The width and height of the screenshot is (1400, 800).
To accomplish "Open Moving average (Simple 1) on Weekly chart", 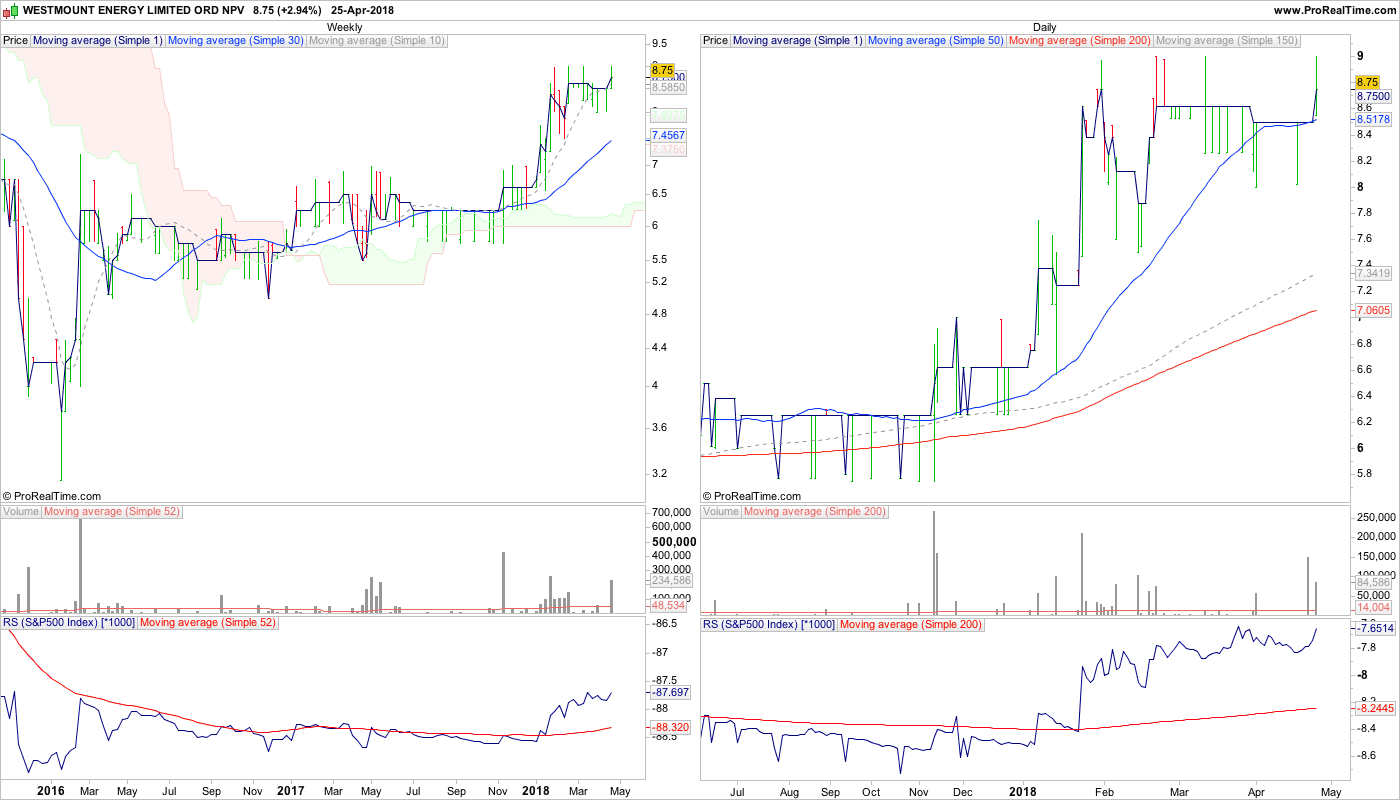I will 98,41.
